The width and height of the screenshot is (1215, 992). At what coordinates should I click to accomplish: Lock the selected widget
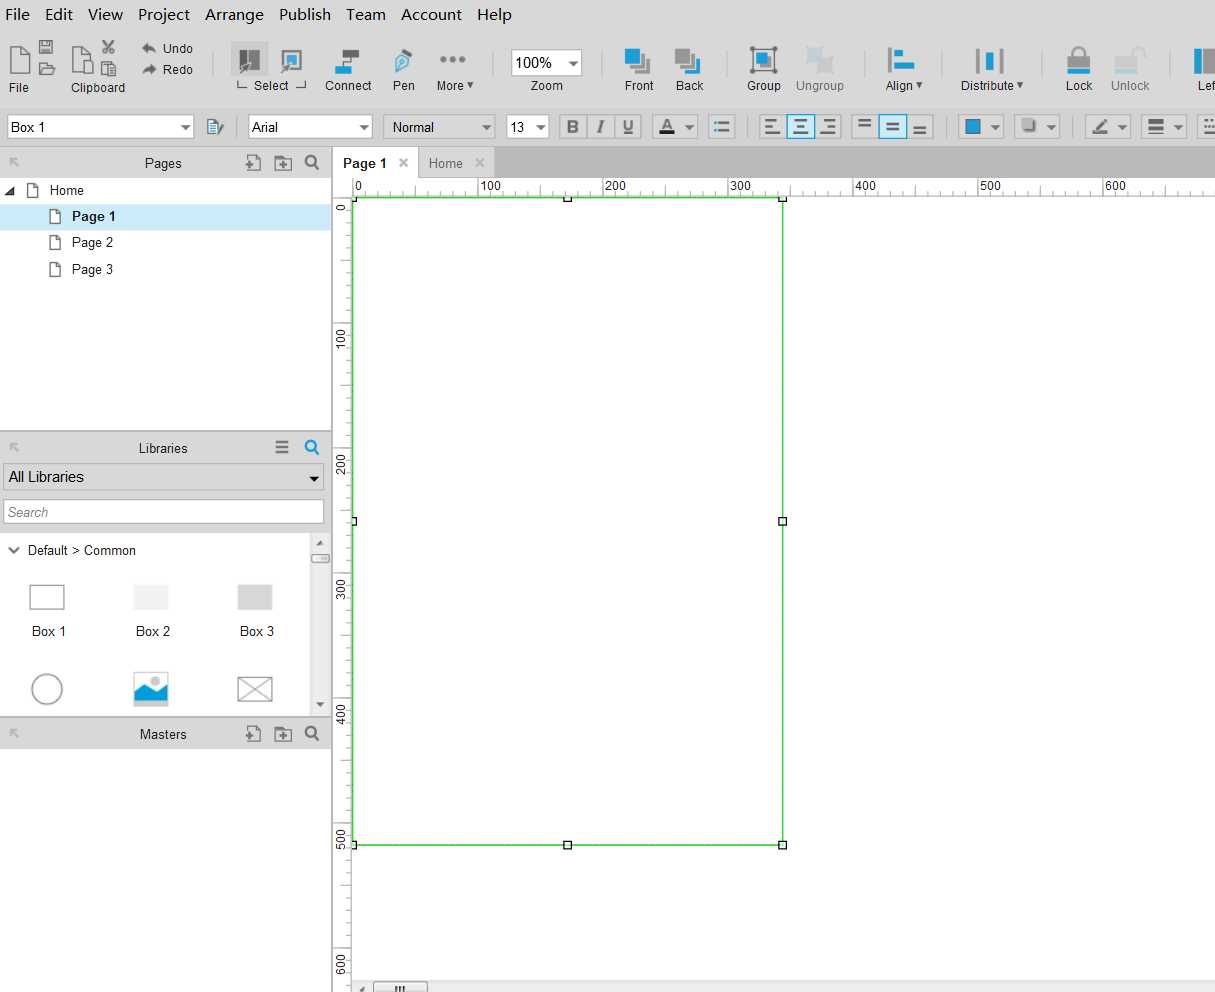[1078, 69]
